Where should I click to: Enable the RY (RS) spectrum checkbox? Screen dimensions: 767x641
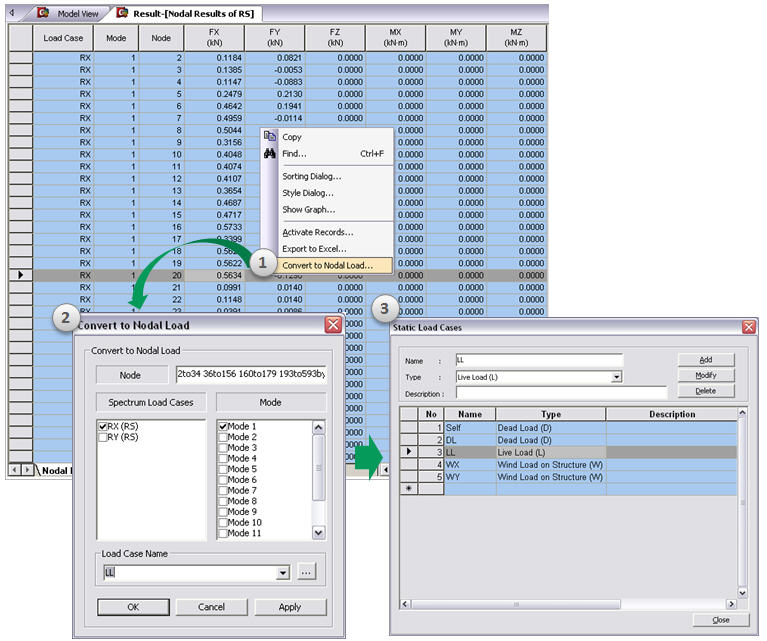(103, 437)
